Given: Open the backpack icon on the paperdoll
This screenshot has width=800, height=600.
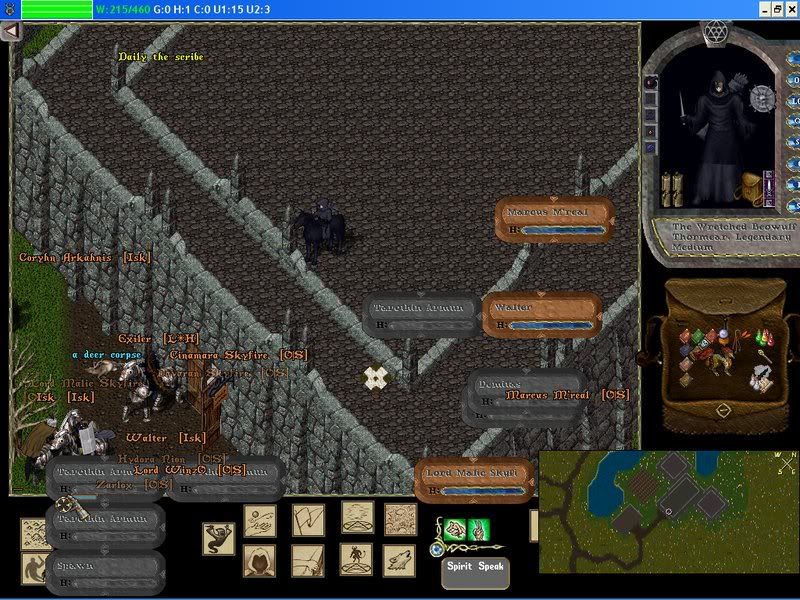Looking at the screenshot, I should coord(748,189).
